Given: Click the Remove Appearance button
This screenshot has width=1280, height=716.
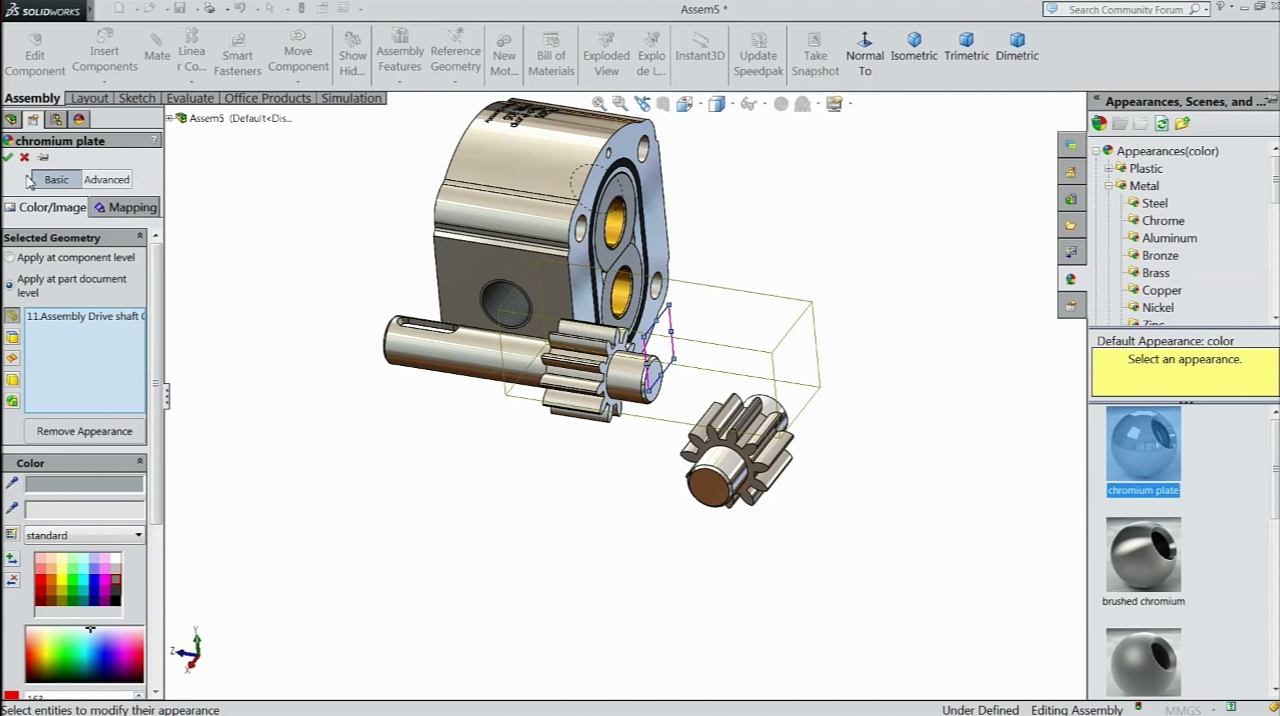Looking at the screenshot, I should [x=84, y=431].
